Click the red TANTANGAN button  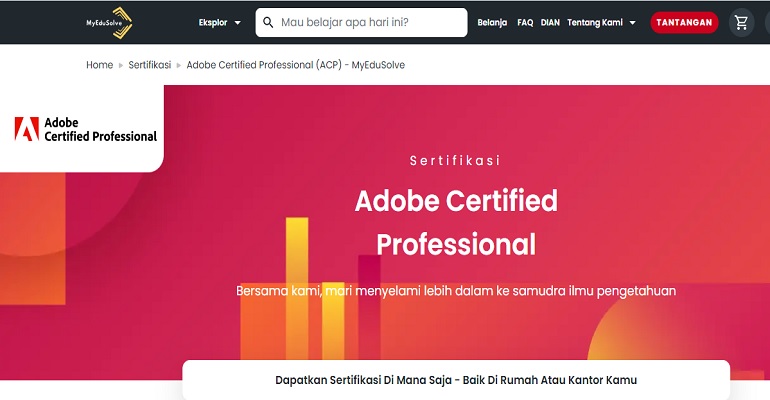click(x=684, y=23)
